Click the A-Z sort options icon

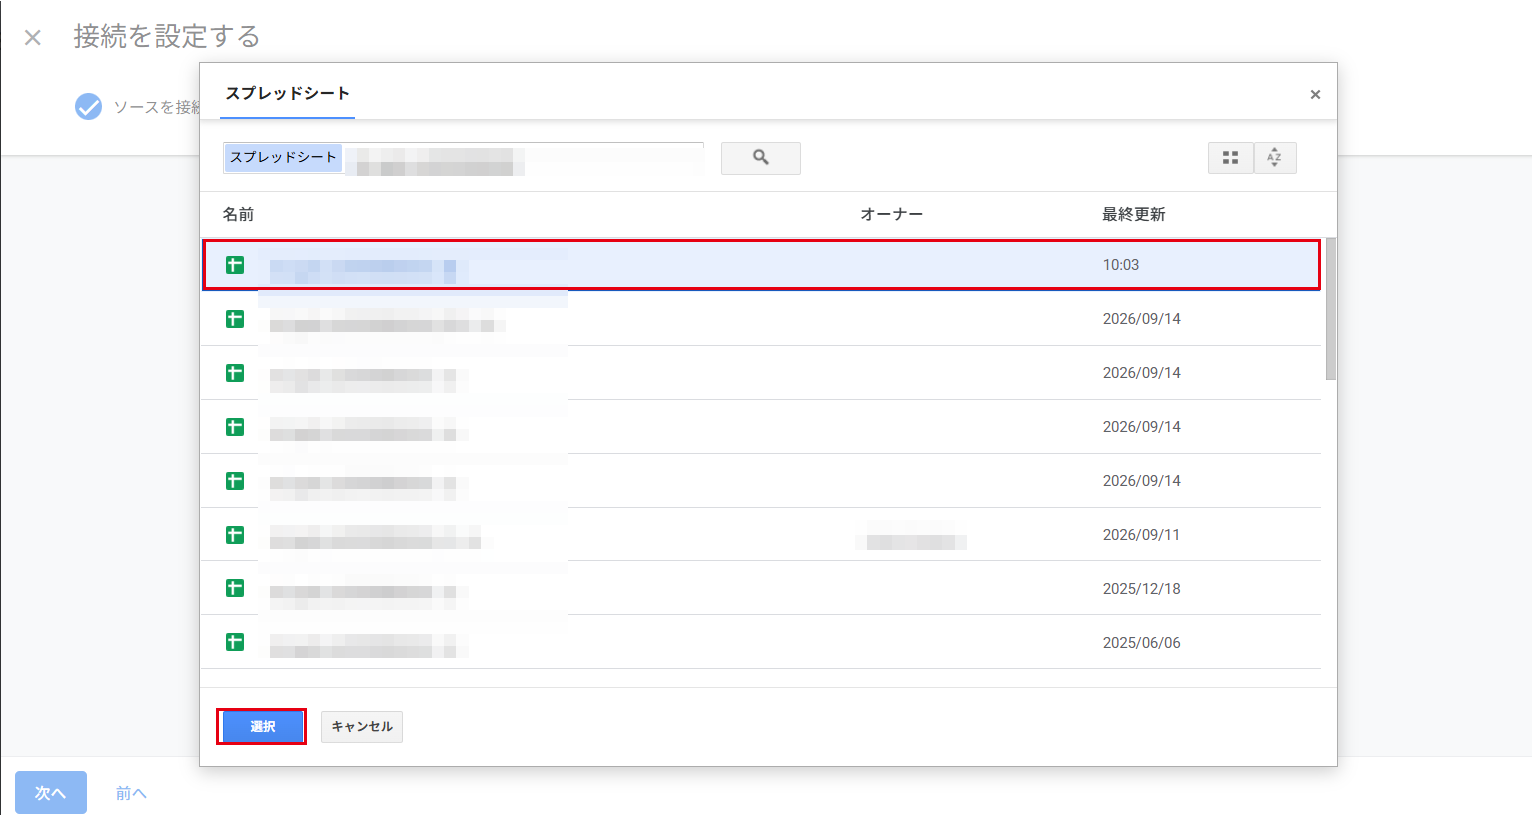(x=1275, y=158)
